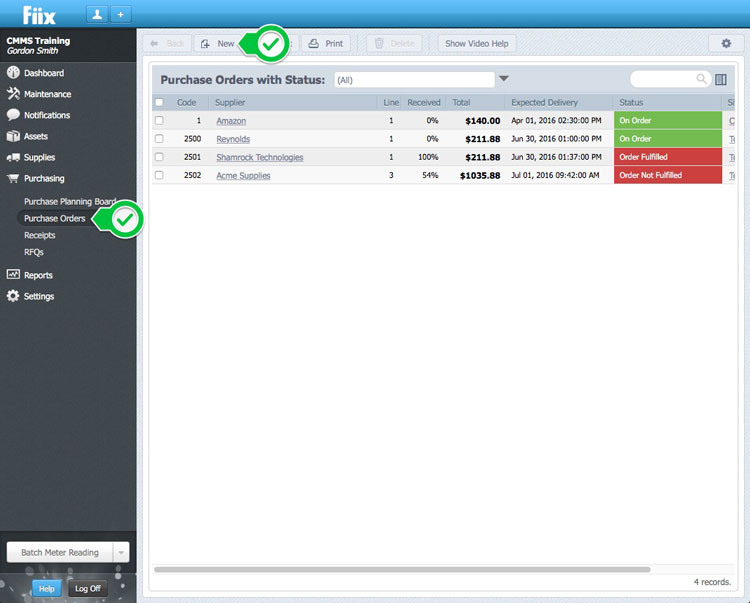Open the Shamrock Technologies supplier link
The height and width of the screenshot is (603, 750).
click(x=260, y=157)
